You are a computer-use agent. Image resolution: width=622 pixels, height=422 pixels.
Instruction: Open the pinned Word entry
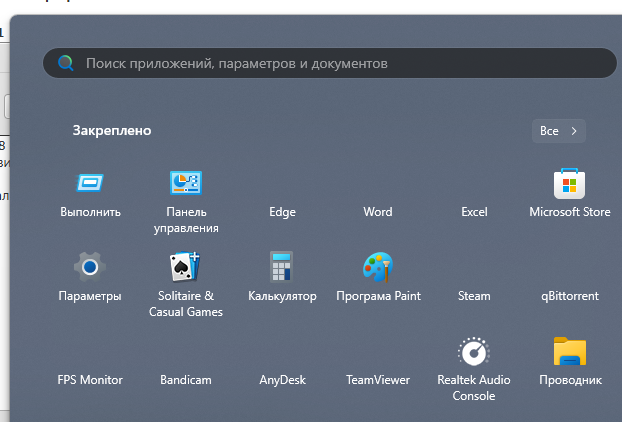tap(378, 212)
